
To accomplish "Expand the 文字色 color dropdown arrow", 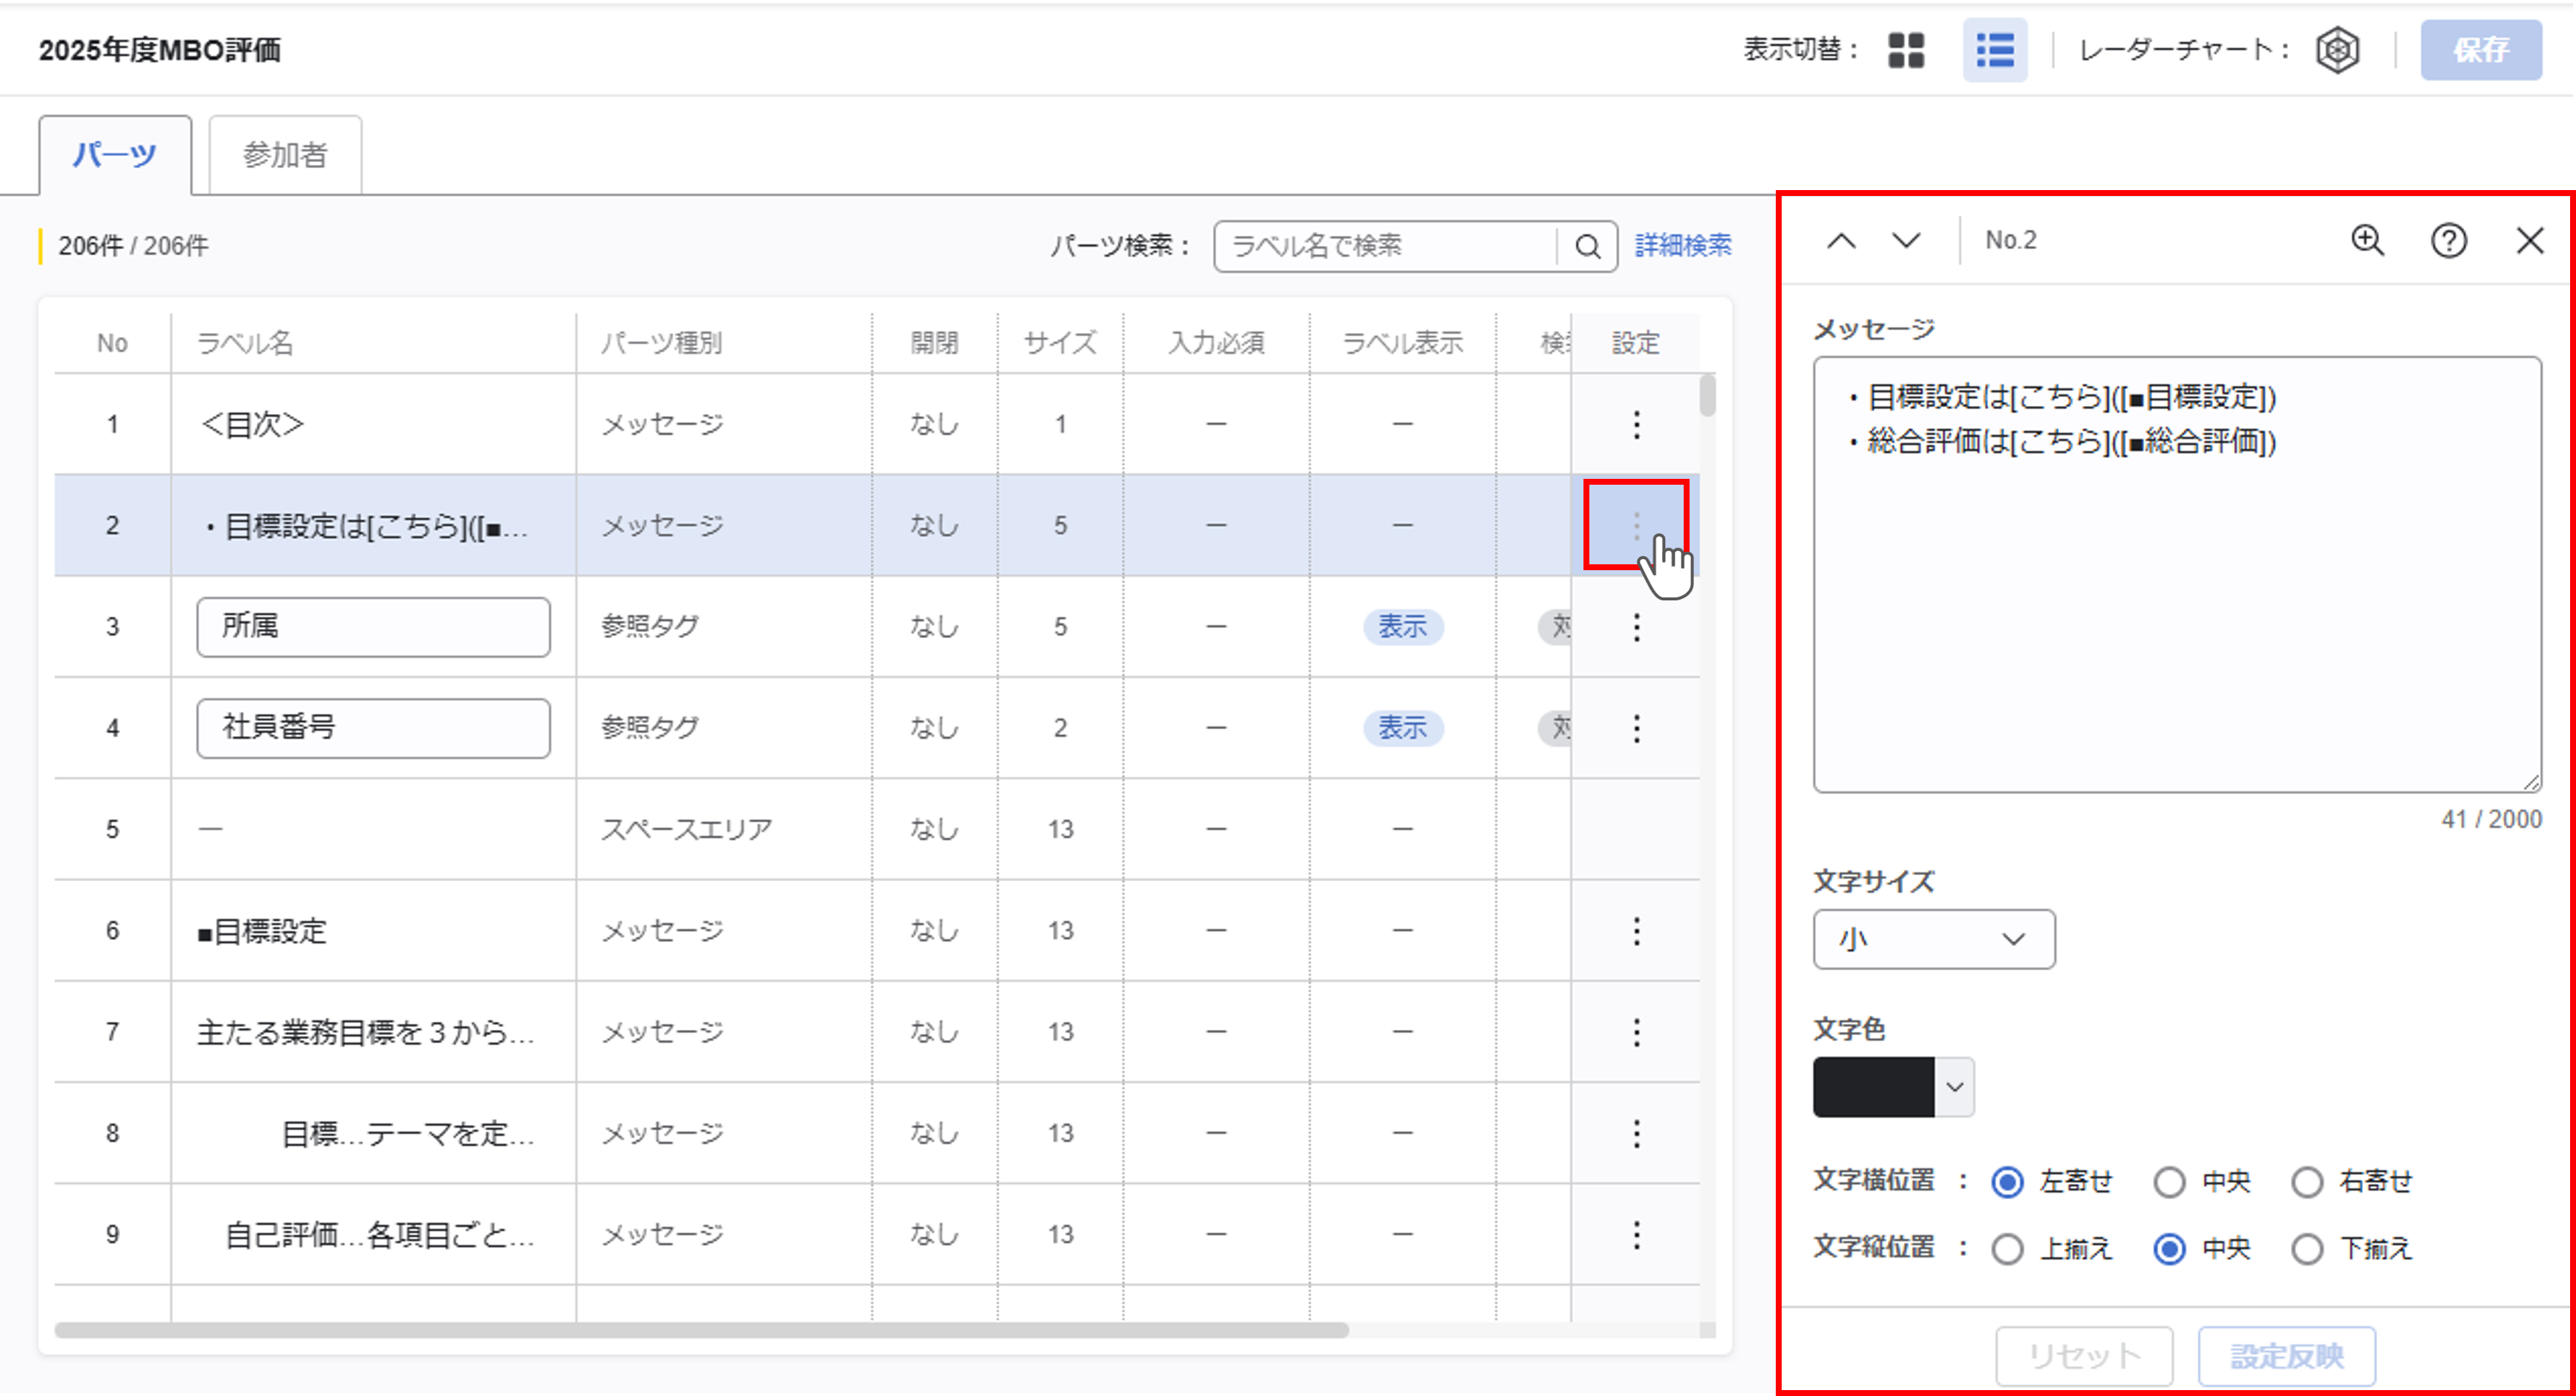I will (x=1954, y=1087).
